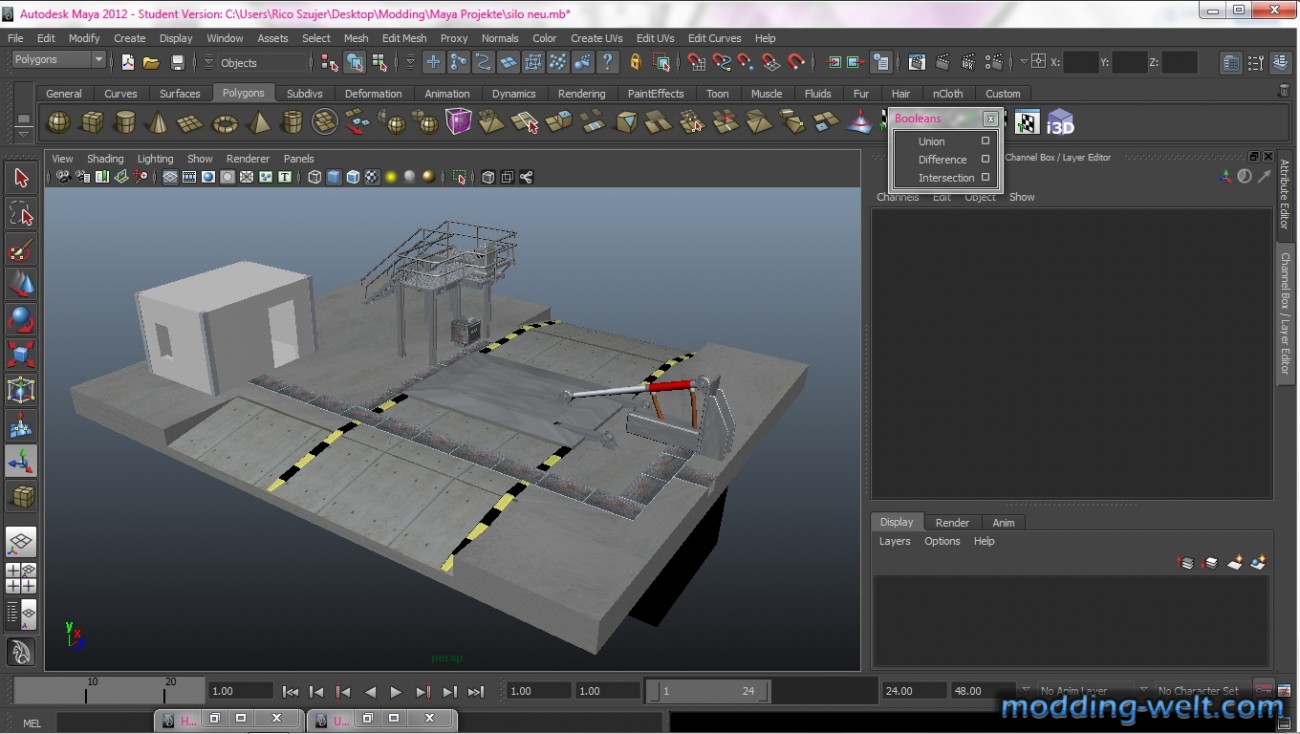Open the Render View clapperboard icon
The image size is (1300, 734).
coord(917,62)
